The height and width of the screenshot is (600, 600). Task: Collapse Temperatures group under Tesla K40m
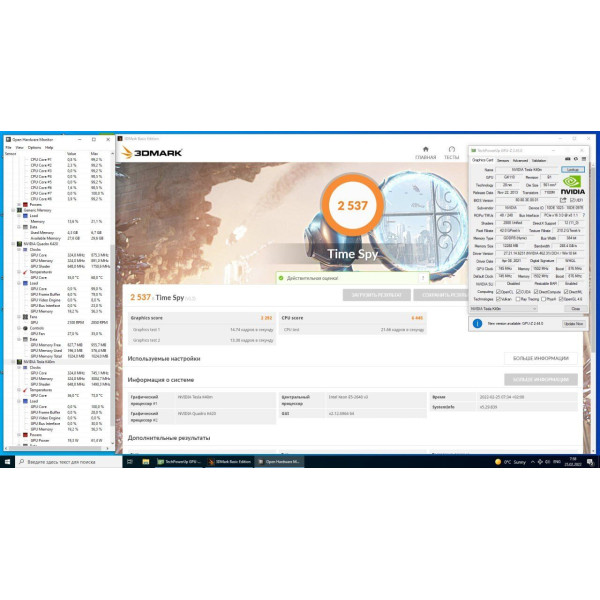19,390
